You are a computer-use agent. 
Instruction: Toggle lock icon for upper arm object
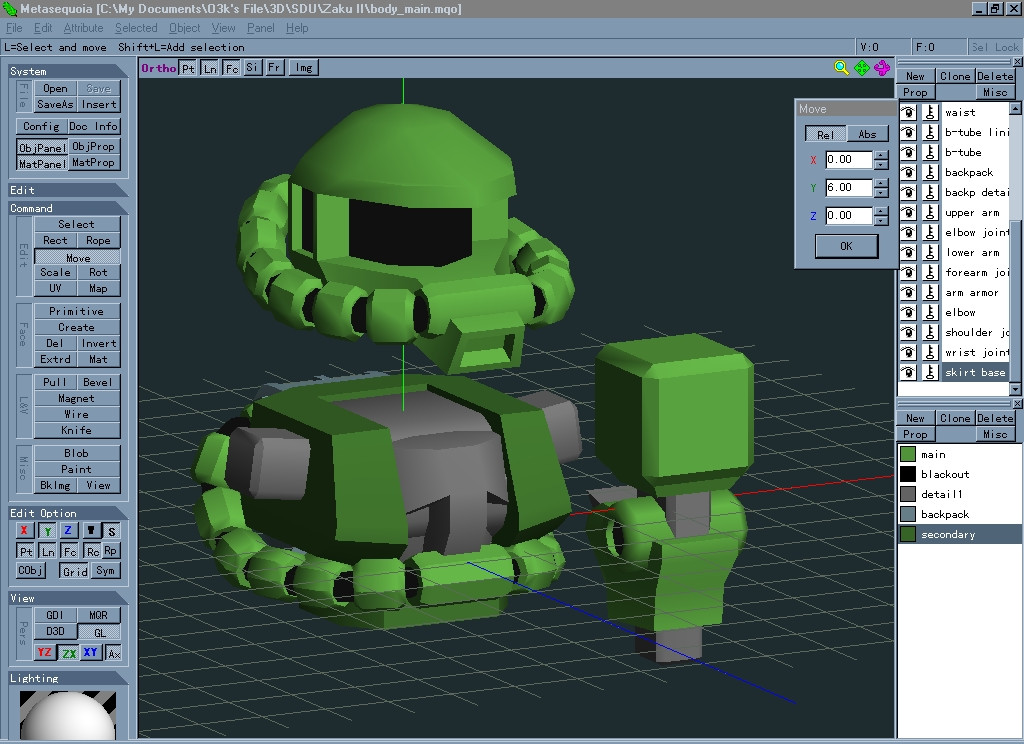[930, 212]
